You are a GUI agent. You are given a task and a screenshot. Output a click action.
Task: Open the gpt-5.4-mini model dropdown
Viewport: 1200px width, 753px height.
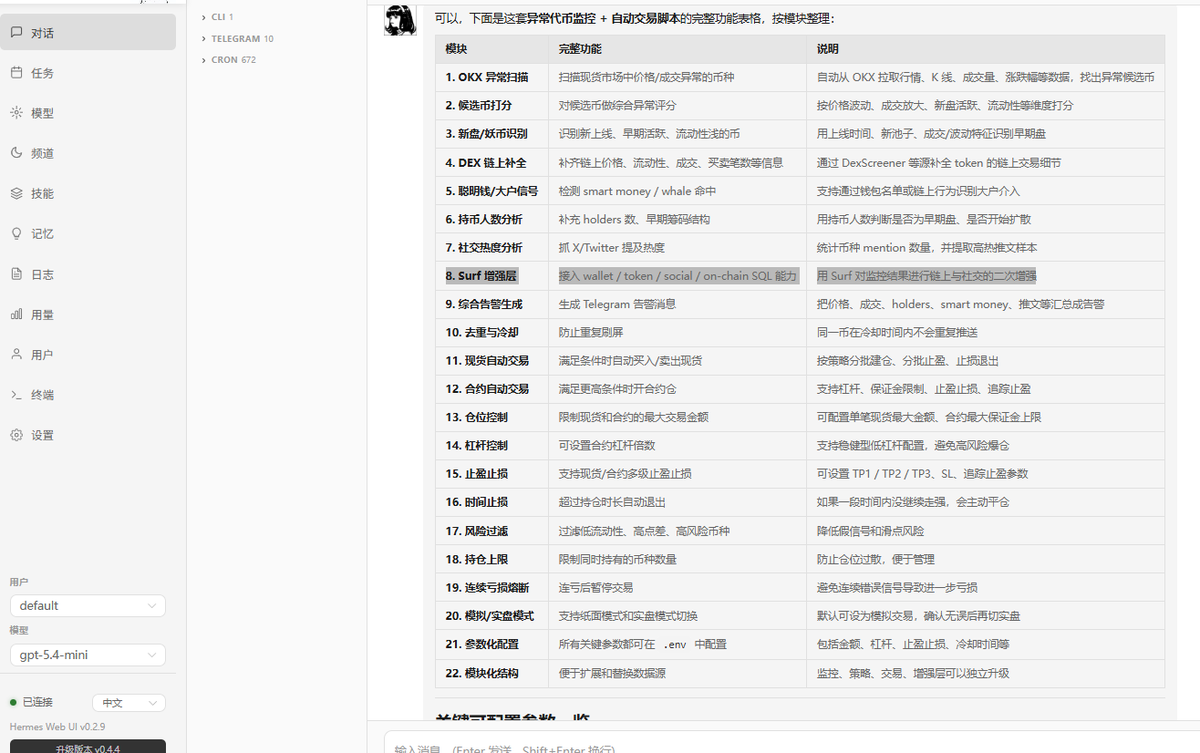(x=87, y=655)
